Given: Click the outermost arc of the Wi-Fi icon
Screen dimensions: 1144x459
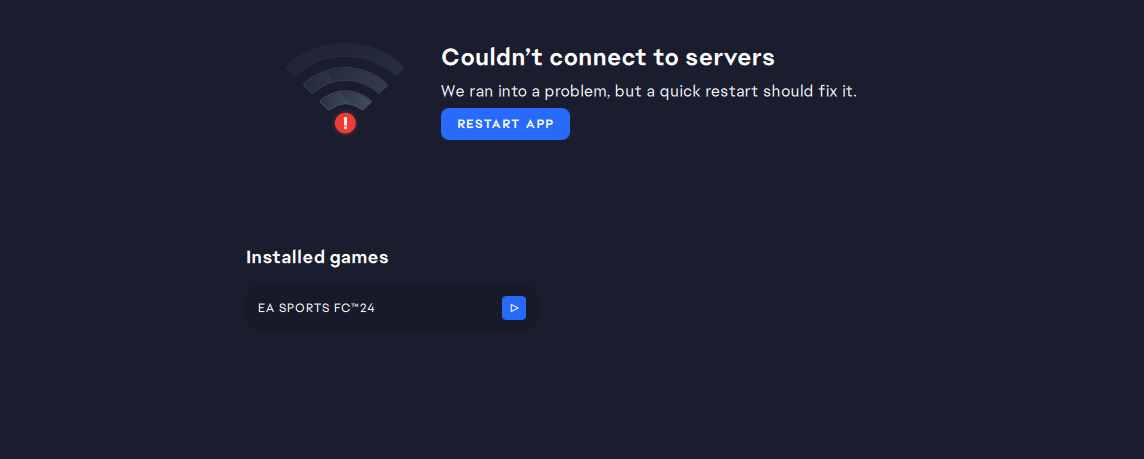Looking at the screenshot, I should click(x=345, y=54).
